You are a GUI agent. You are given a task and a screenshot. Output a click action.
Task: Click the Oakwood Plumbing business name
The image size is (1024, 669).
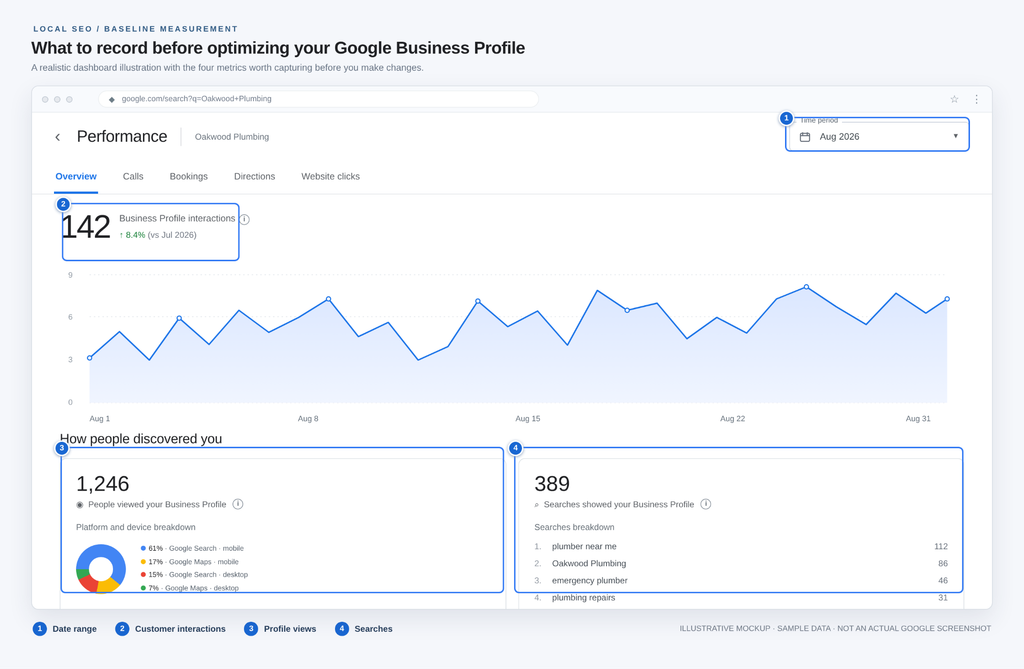point(232,137)
